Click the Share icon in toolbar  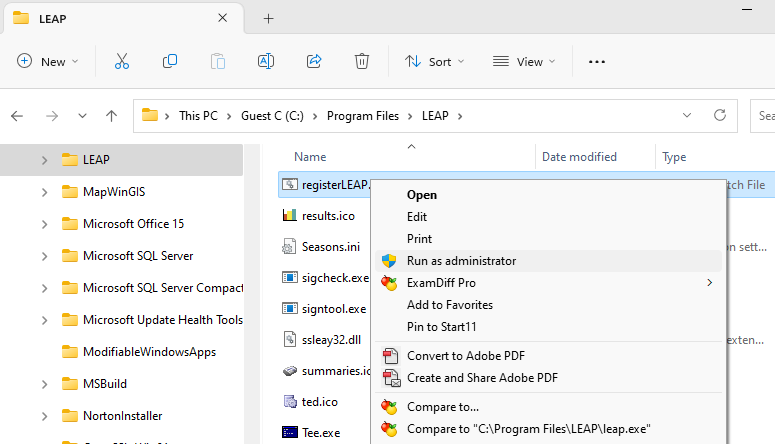click(314, 61)
